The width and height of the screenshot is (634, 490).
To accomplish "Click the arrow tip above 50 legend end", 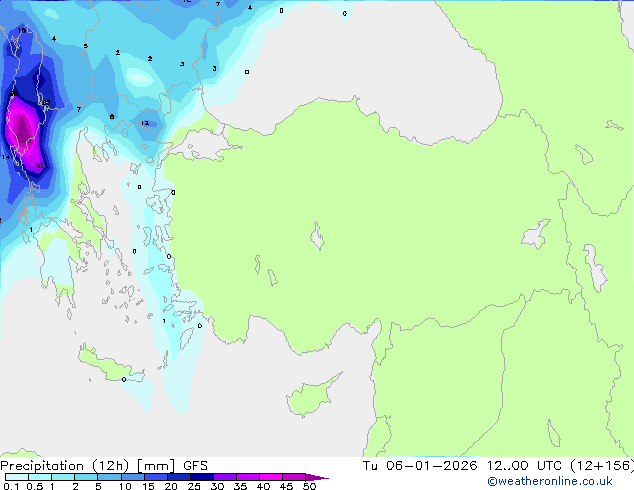I will pyautogui.click(x=317, y=477).
